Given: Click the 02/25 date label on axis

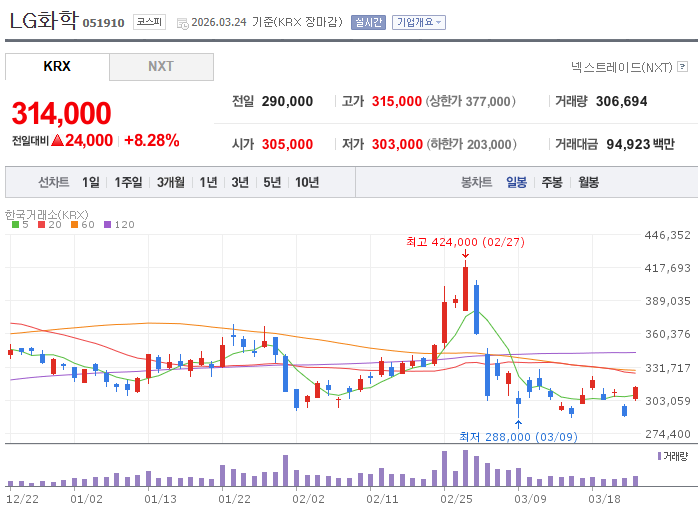Looking at the screenshot, I should click(x=456, y=499).
